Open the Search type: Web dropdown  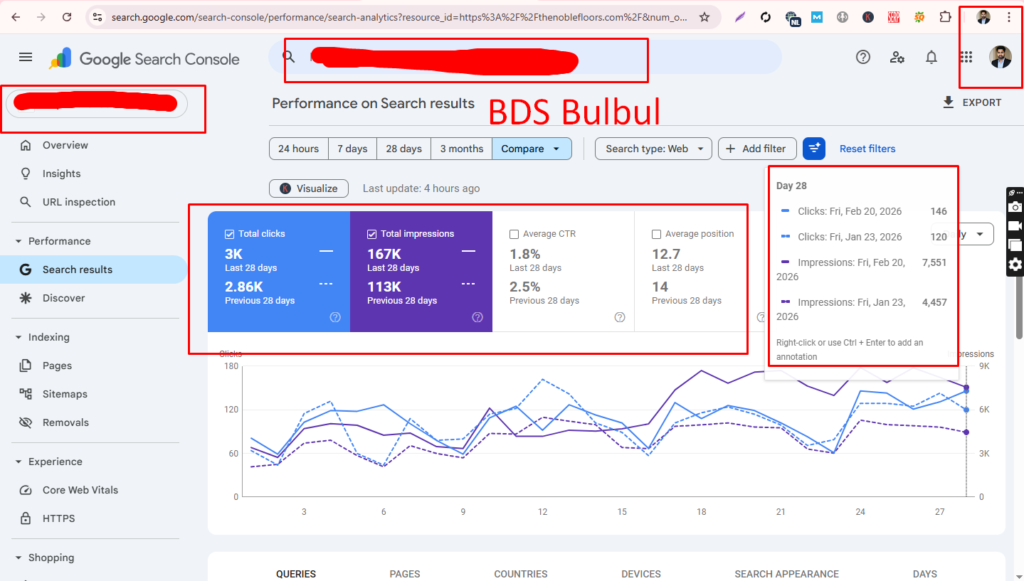[x=653, y=148]
